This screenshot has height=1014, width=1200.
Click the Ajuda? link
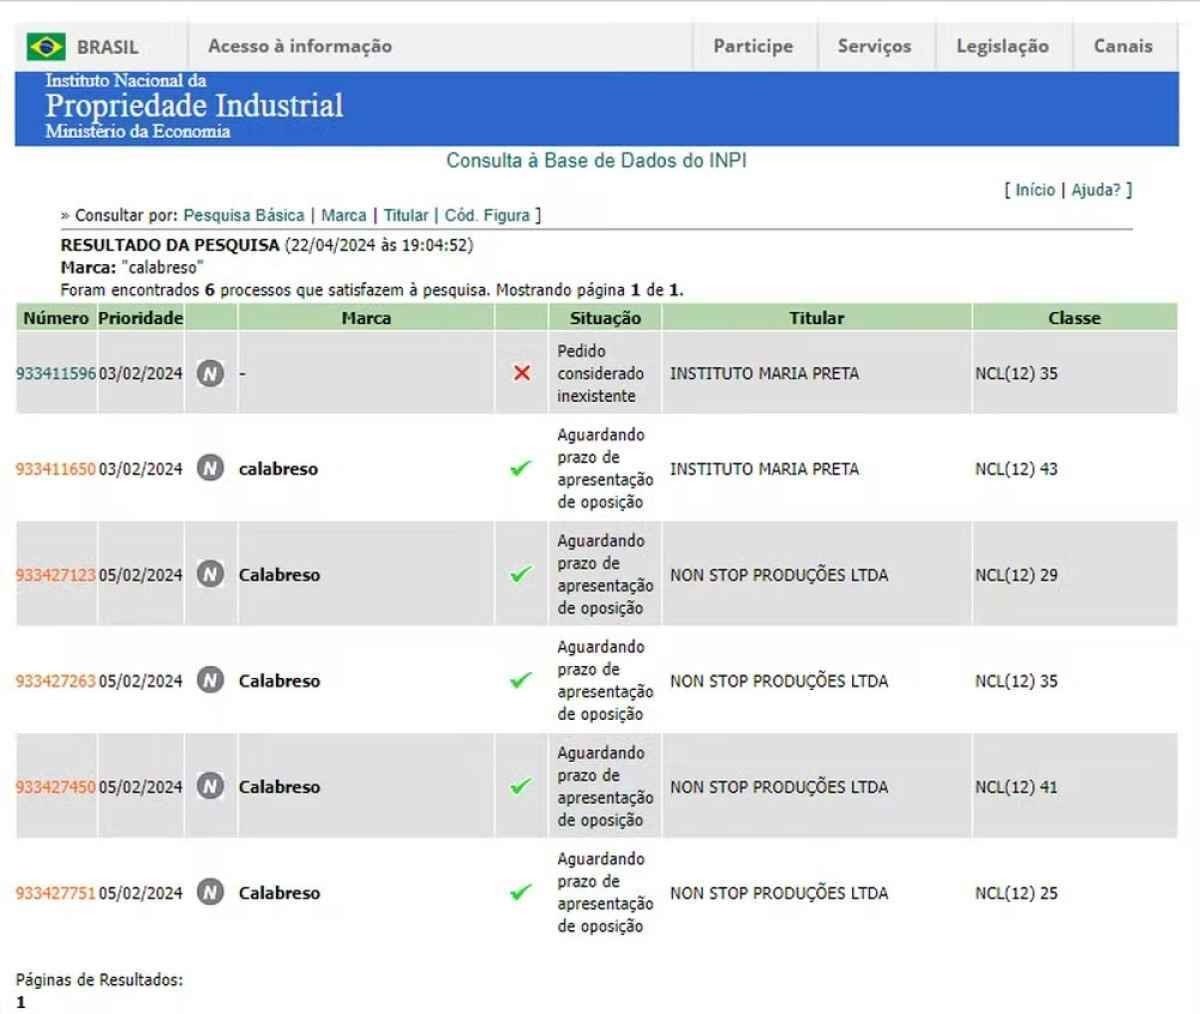point(1096,190)
